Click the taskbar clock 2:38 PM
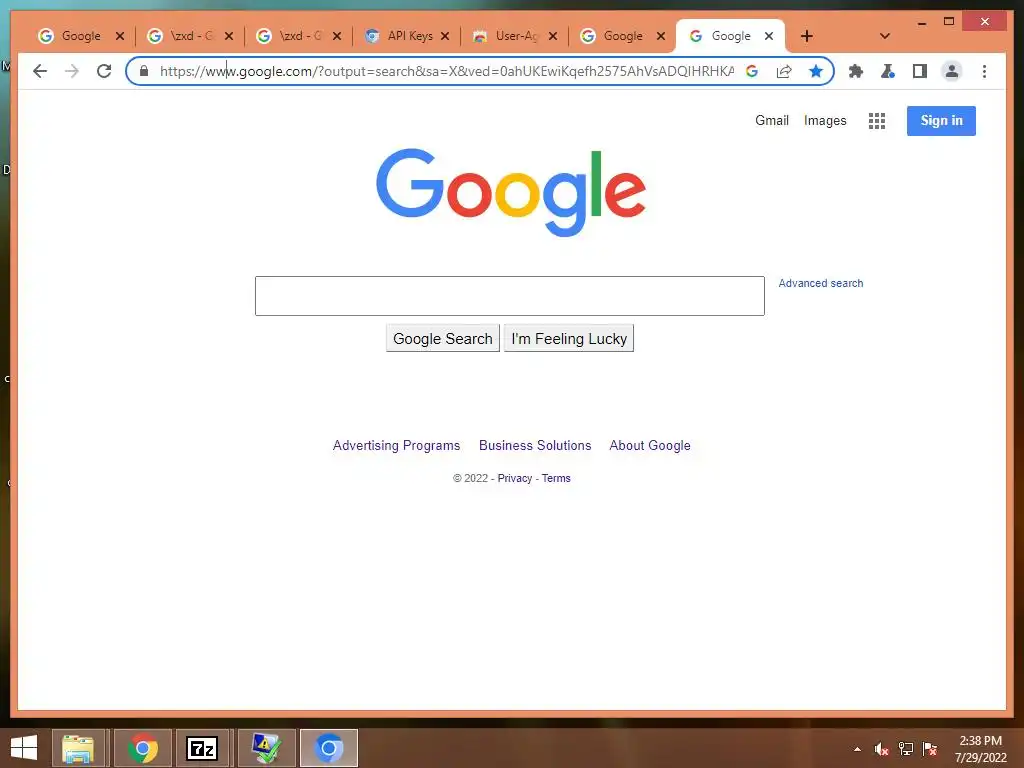Screen dimensions: 1024x768 [980, 741]
